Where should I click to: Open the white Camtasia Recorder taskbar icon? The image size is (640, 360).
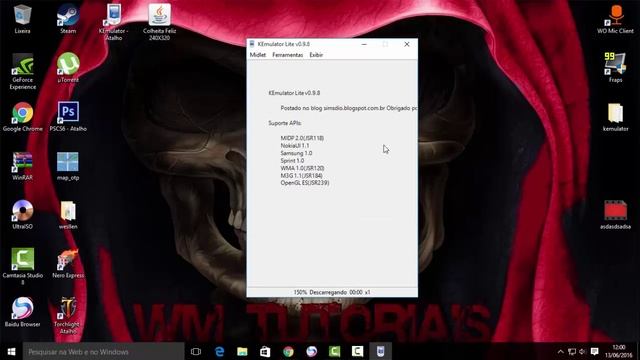tap(358, 351)
